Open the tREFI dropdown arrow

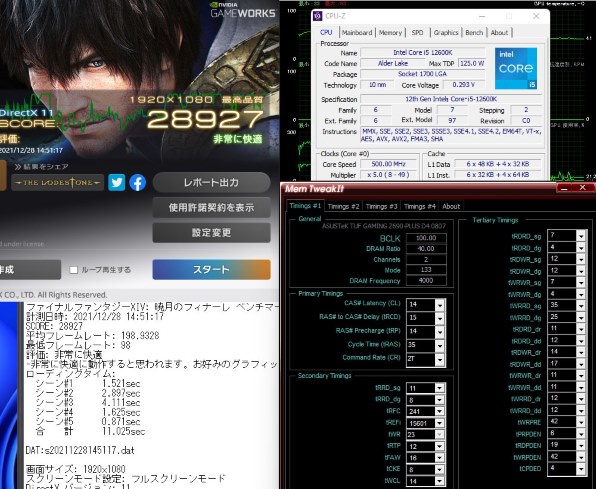439,423
